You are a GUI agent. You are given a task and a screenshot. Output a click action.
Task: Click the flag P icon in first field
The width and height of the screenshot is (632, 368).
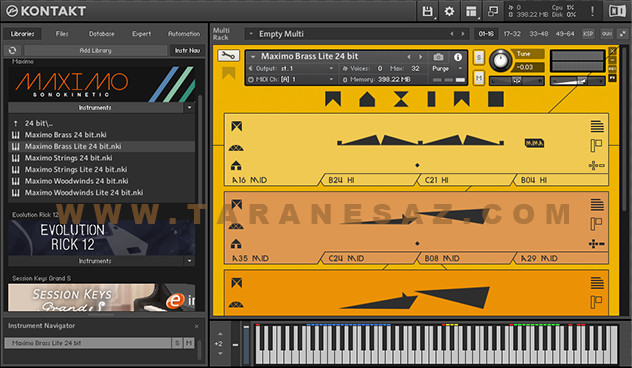pos(596,145)
